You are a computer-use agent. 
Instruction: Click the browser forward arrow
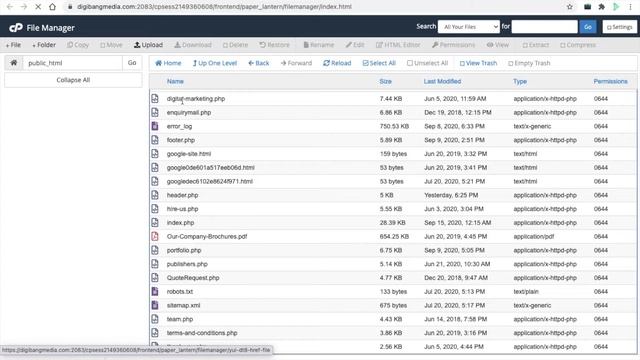point(24,7)
